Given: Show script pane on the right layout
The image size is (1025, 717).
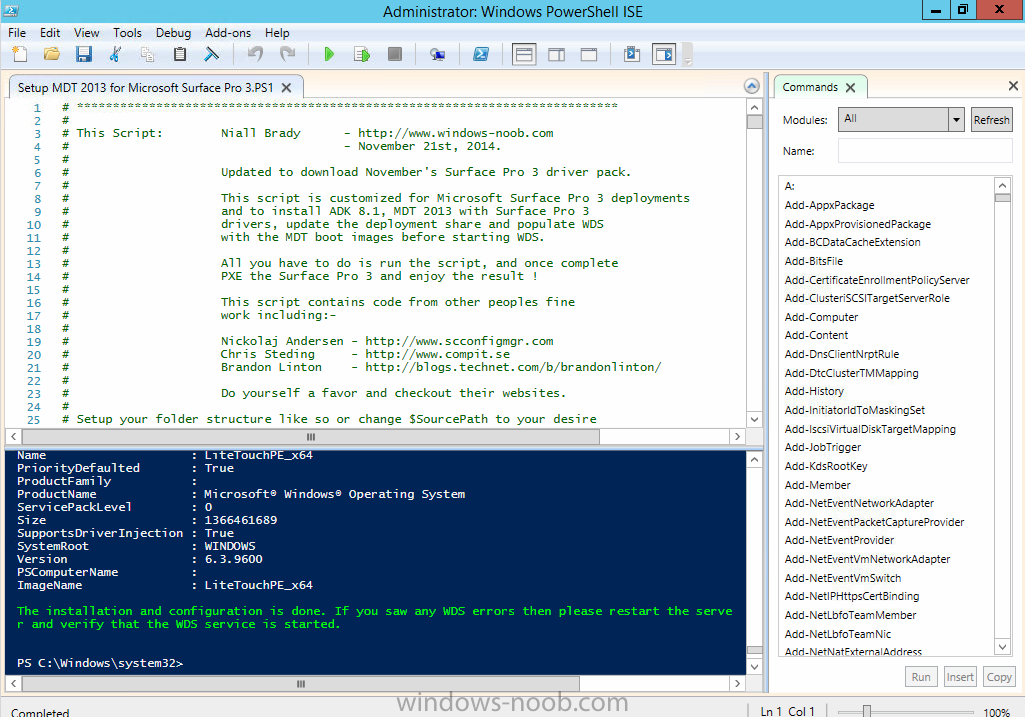Looking at the screenshot, I should click(556, 54).
